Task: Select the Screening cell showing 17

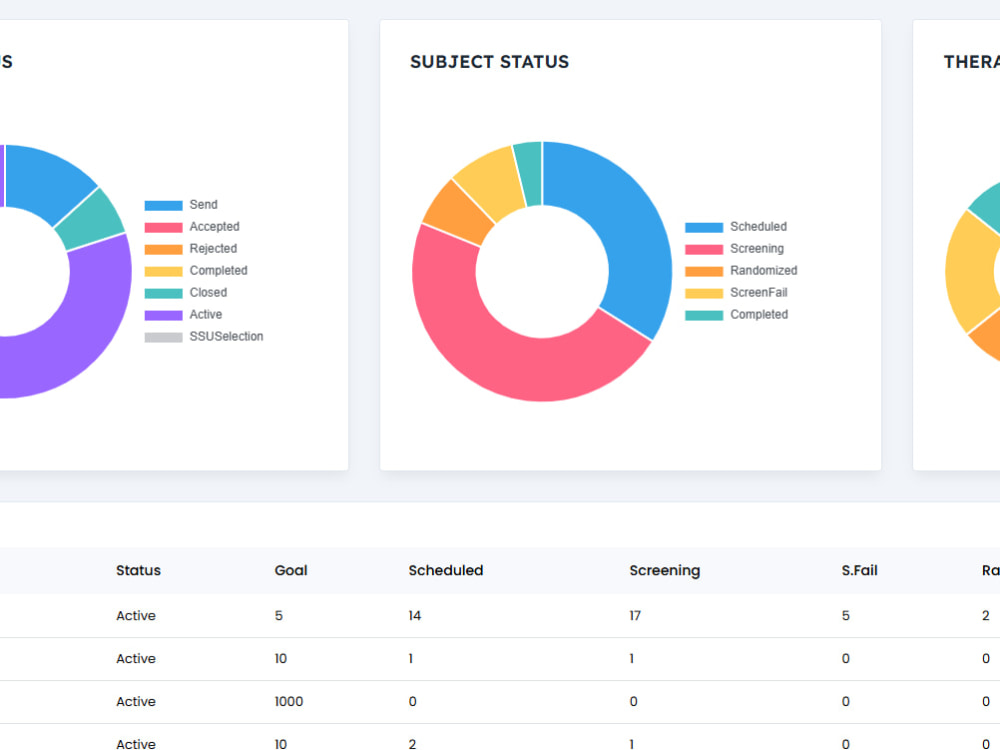Action: pos(635,615)
